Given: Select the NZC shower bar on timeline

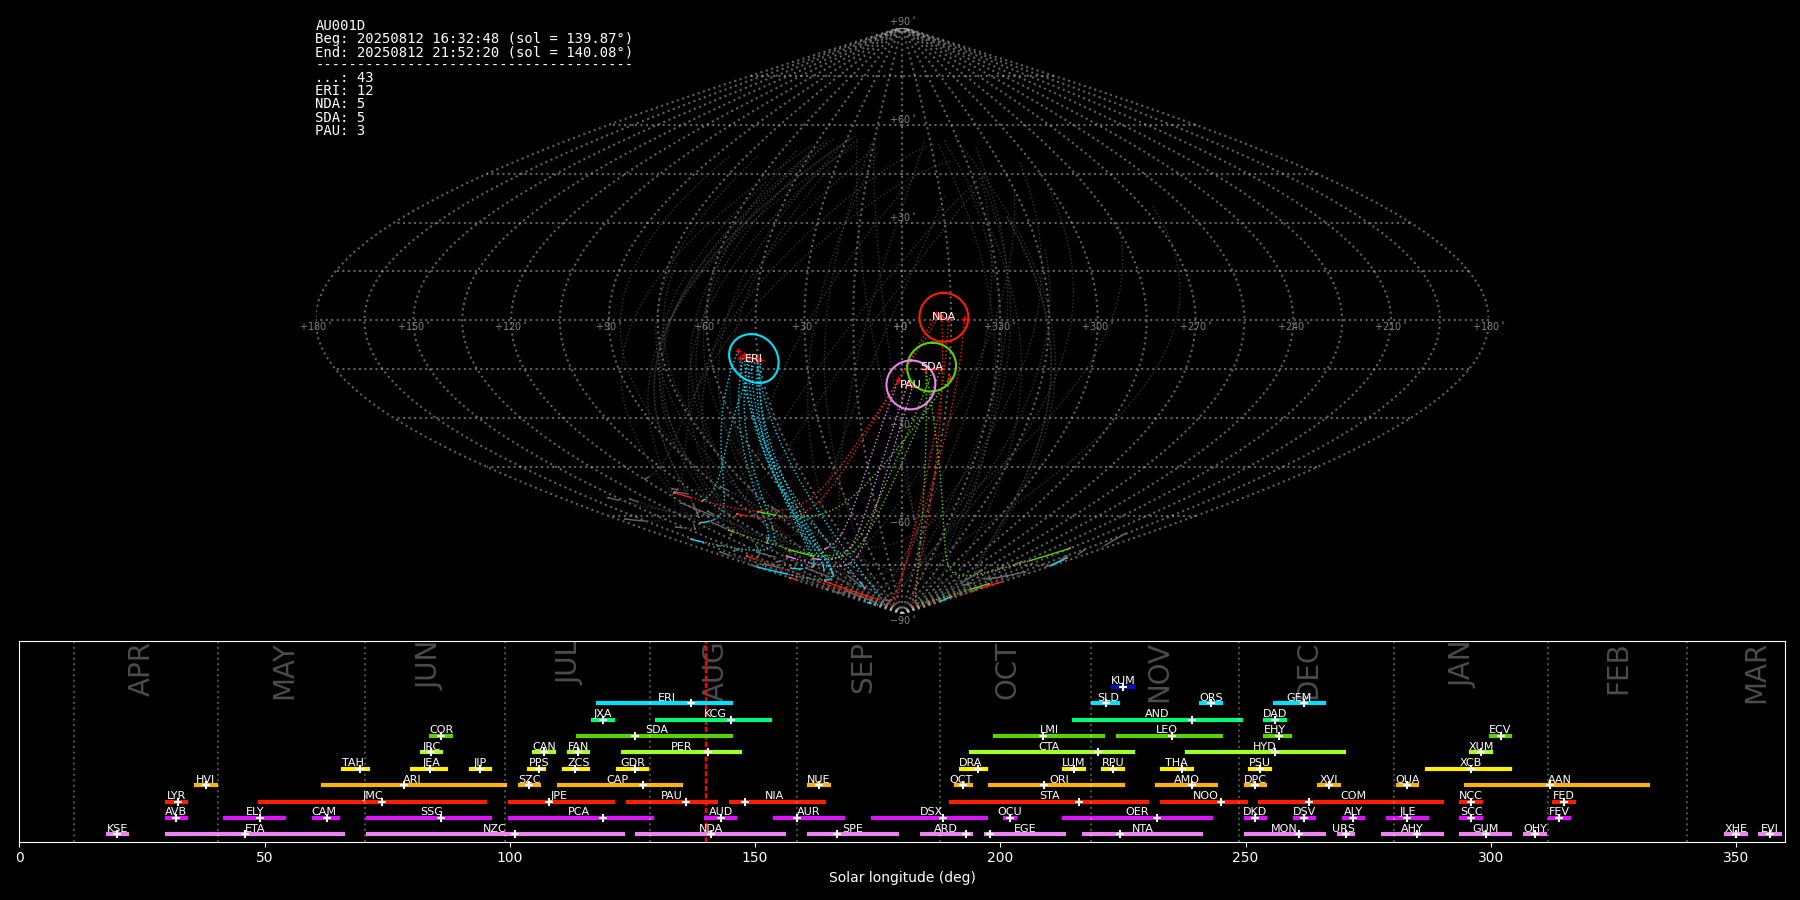Looking at the screenshot, I should [x=495, y=834].
